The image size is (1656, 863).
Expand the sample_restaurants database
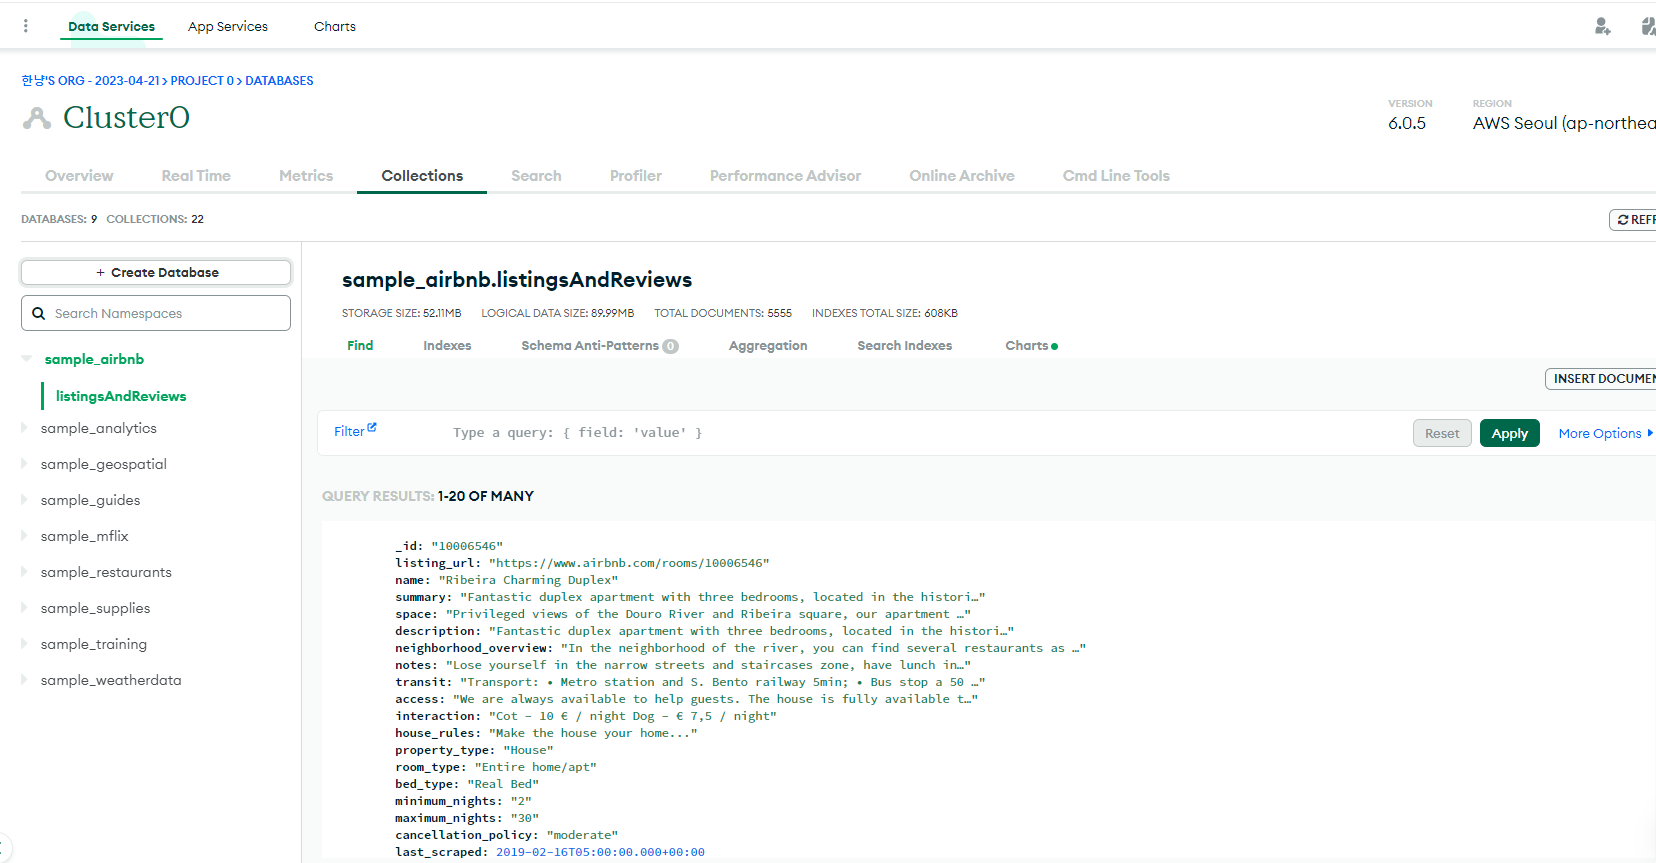click(24, 572)
